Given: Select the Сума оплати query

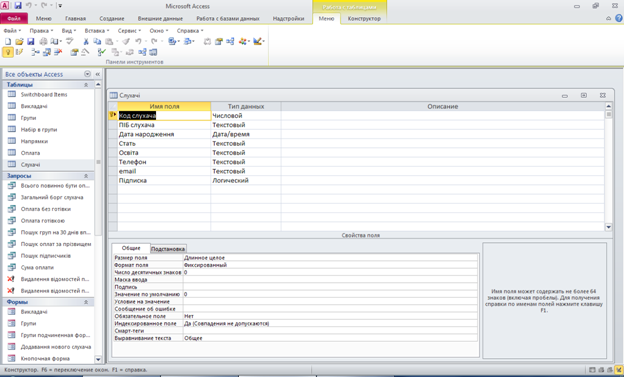Looking at the screenshot, I should coord(37,268).
